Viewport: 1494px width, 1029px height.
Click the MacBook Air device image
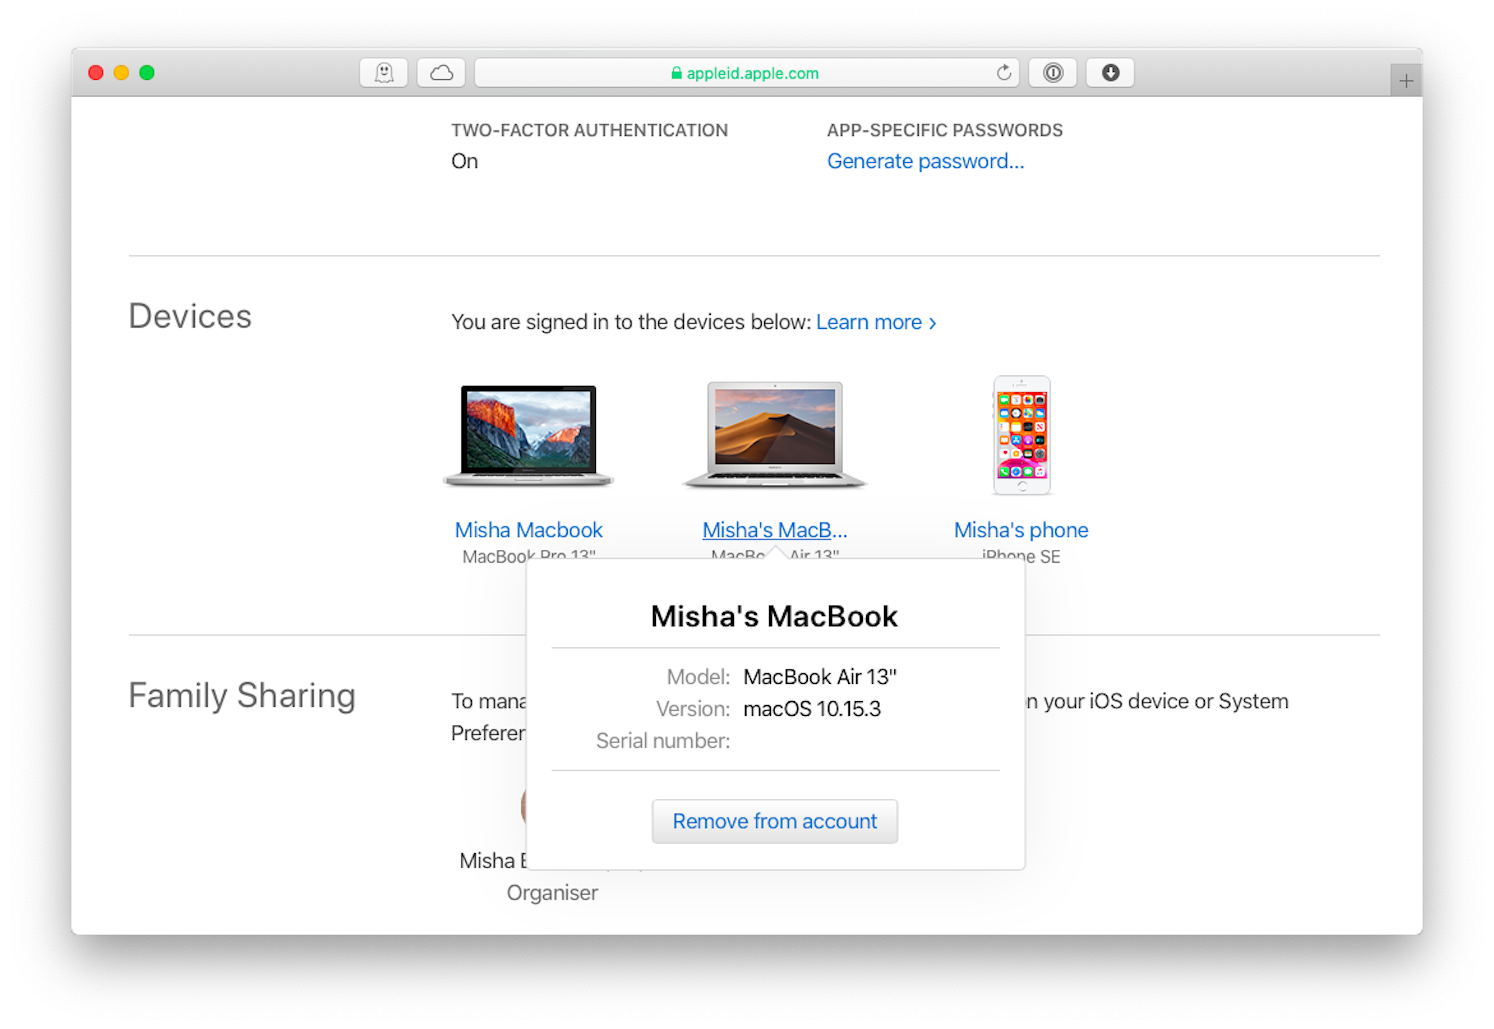(x=774, y=435)
